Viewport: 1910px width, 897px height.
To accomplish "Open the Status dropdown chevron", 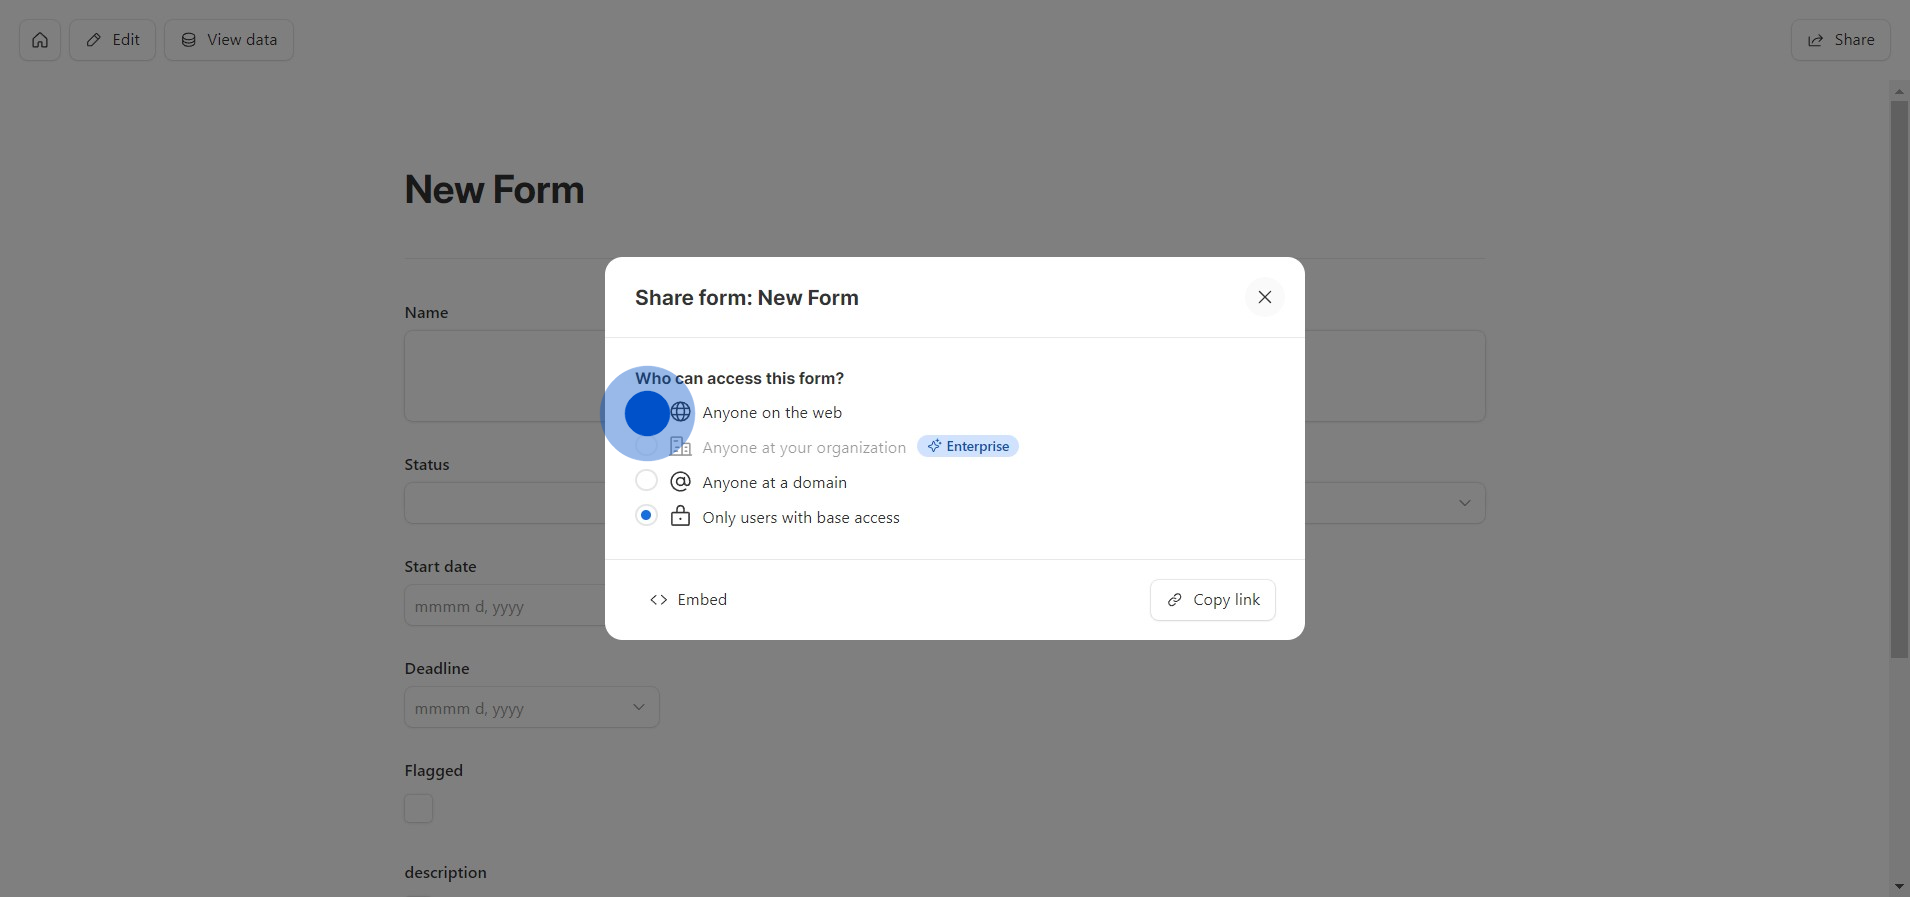I will 1464,503.
